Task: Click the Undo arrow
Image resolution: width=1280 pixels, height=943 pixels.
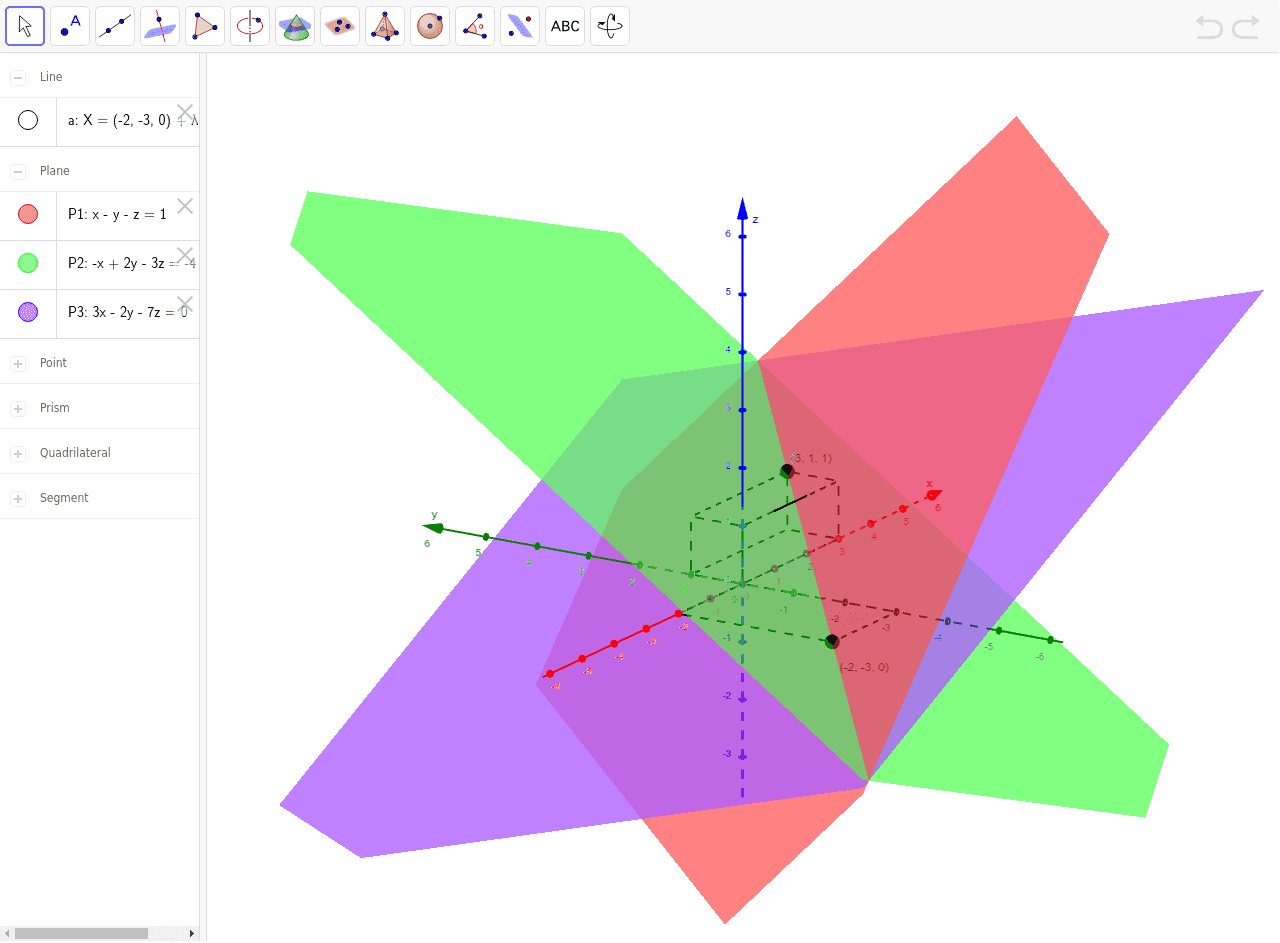Action: [1208, 27]
